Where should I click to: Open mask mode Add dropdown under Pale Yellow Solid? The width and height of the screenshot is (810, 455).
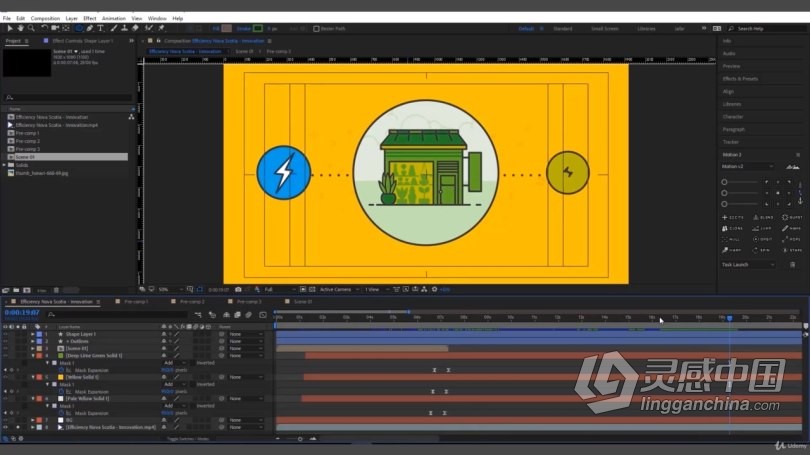(x=175, y=406)
